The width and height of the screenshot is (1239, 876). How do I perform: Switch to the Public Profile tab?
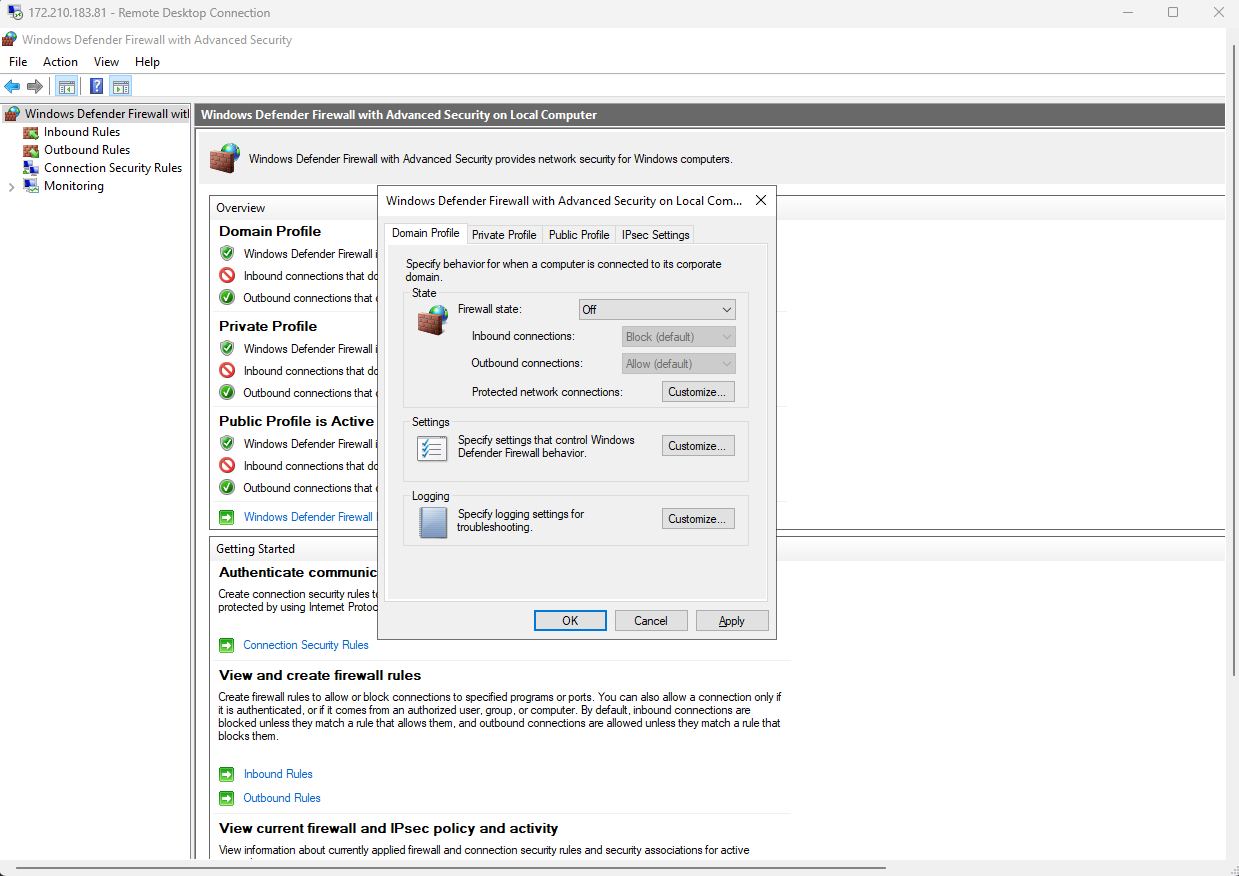pos(579,235)
